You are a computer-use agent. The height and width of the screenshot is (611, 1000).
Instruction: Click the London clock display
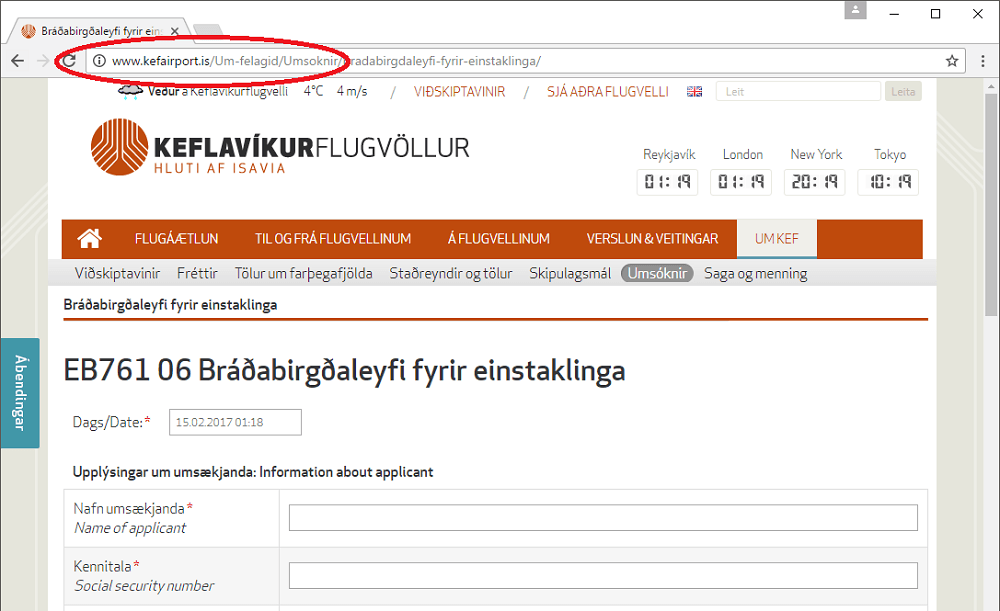coord(741,182)
